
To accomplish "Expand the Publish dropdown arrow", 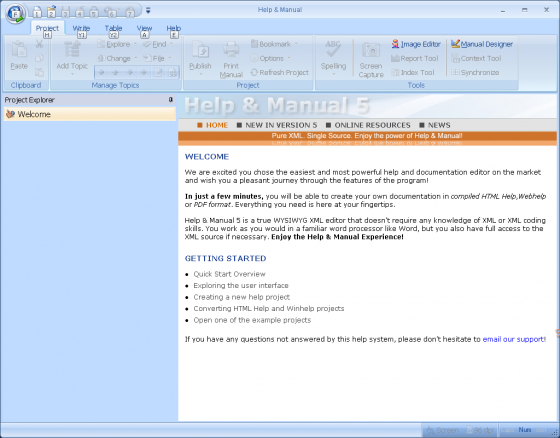I will 200,74.
